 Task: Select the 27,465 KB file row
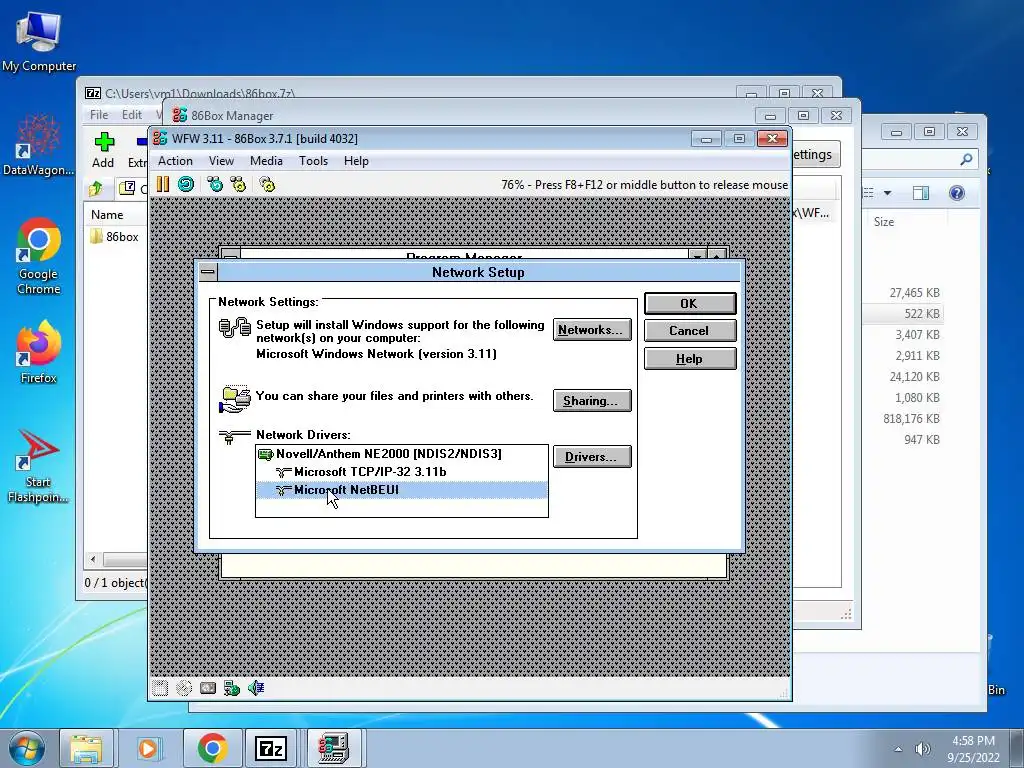click(x=914, y=293)
